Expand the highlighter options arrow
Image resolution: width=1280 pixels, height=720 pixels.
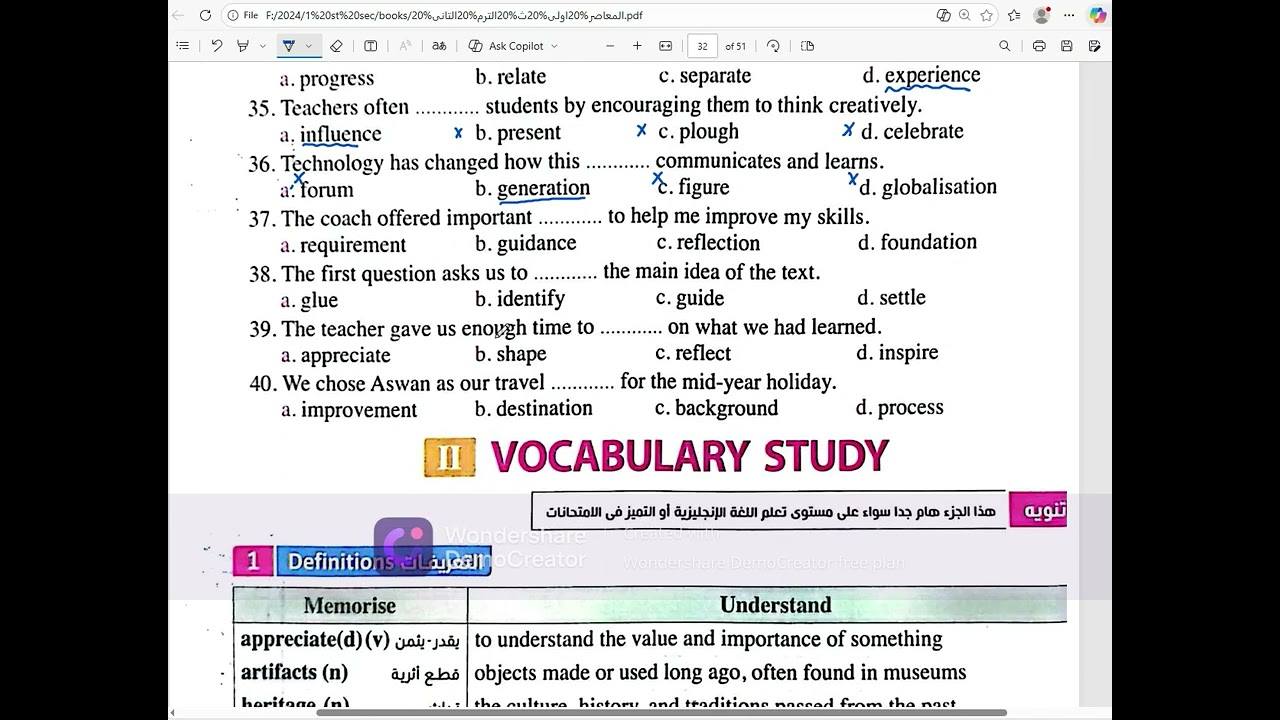262,46
